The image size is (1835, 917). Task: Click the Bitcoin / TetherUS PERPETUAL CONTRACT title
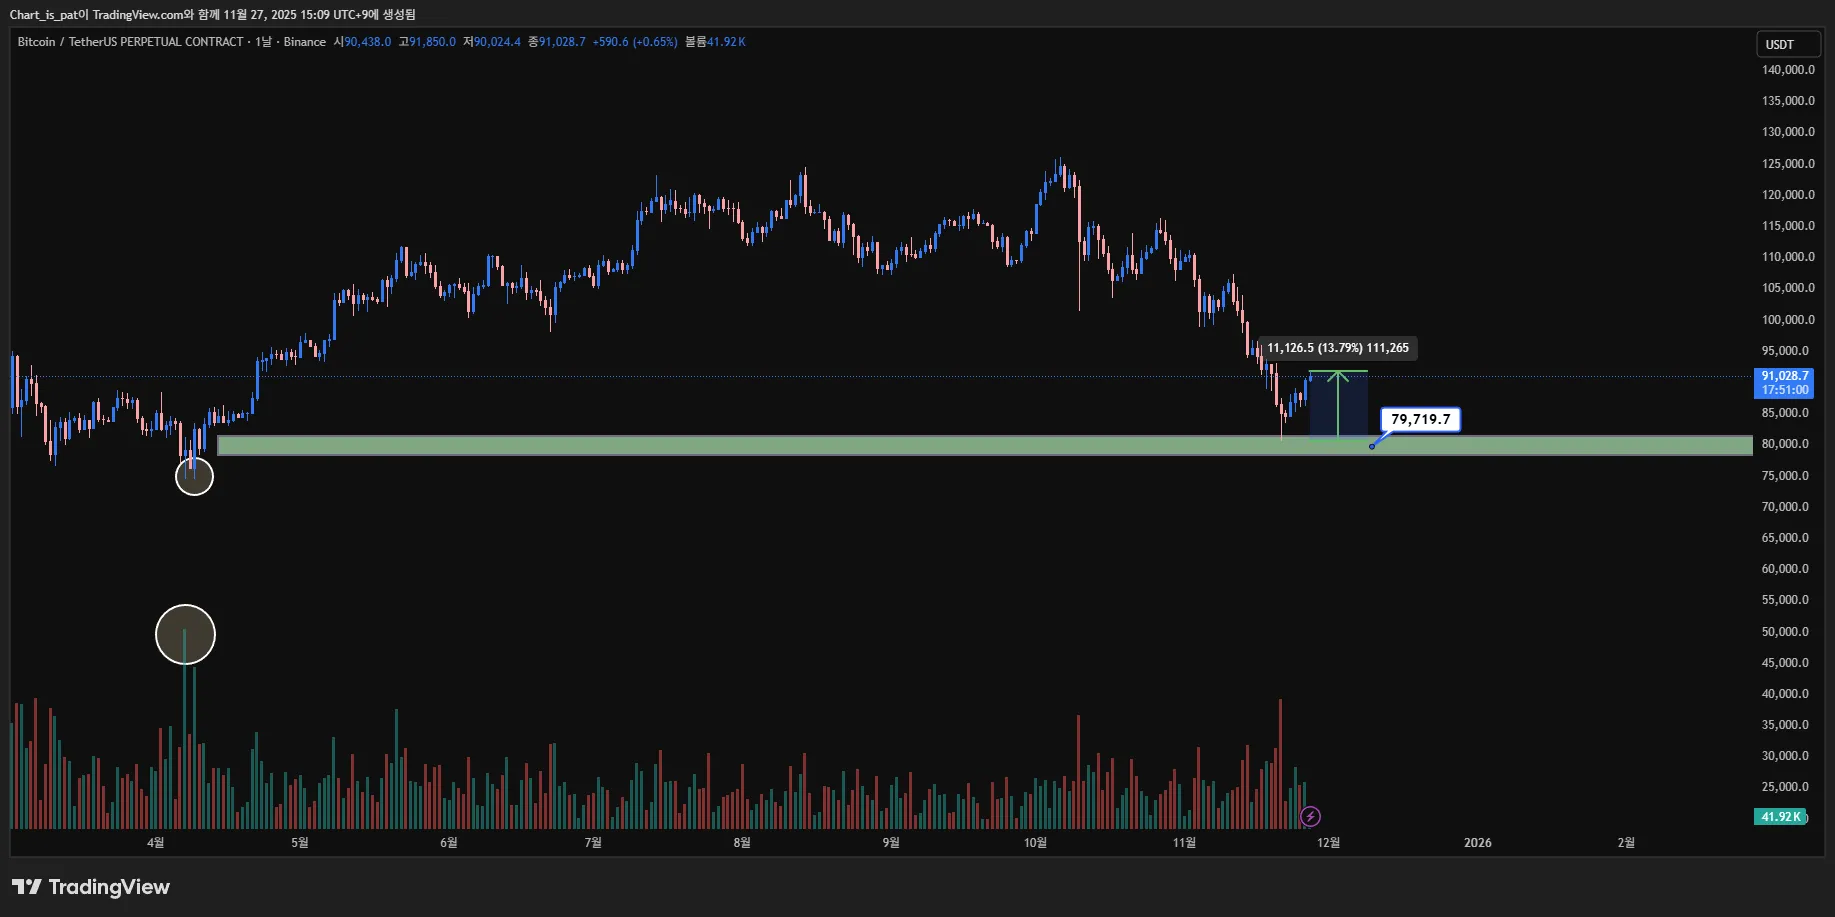130,42
